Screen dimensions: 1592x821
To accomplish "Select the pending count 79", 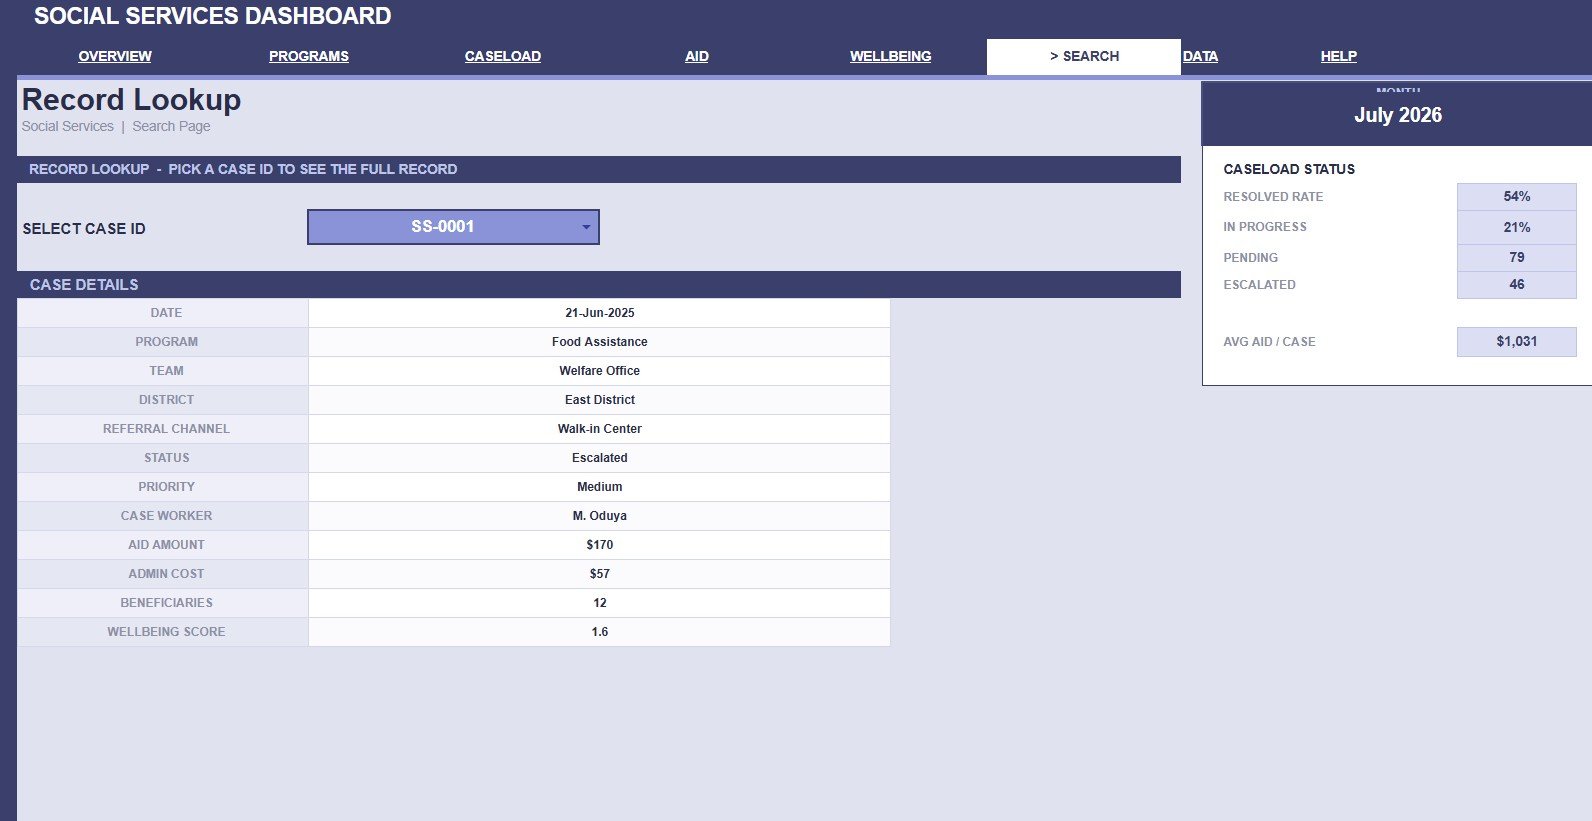I will tap(1517, 258).
